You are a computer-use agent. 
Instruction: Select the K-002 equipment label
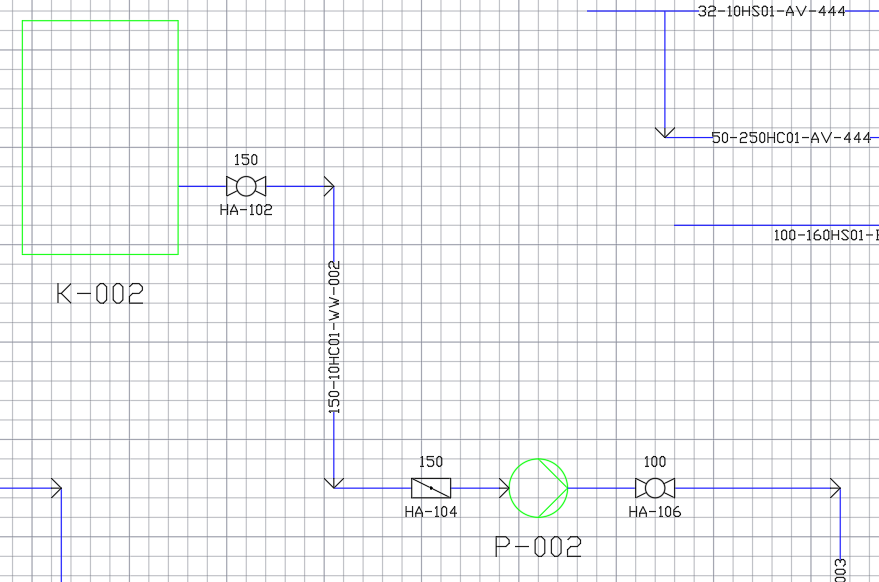100,294
